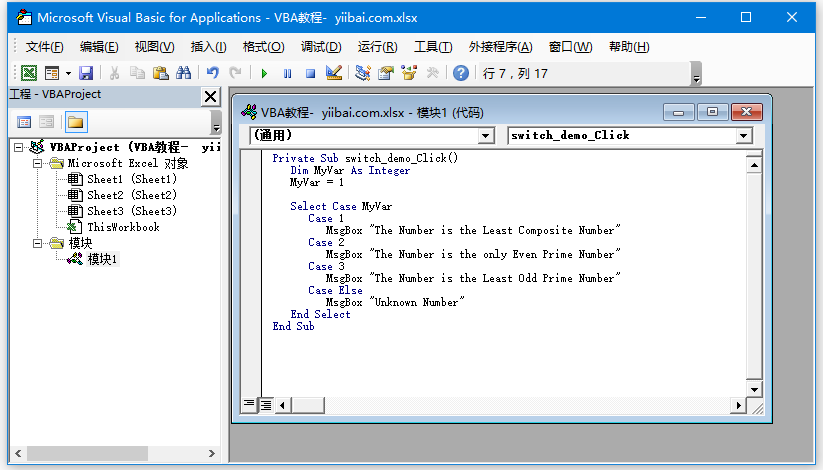Open the 文件(F) menu
Image resolution: width=823 pixels, height=470 pixels.
45,47
